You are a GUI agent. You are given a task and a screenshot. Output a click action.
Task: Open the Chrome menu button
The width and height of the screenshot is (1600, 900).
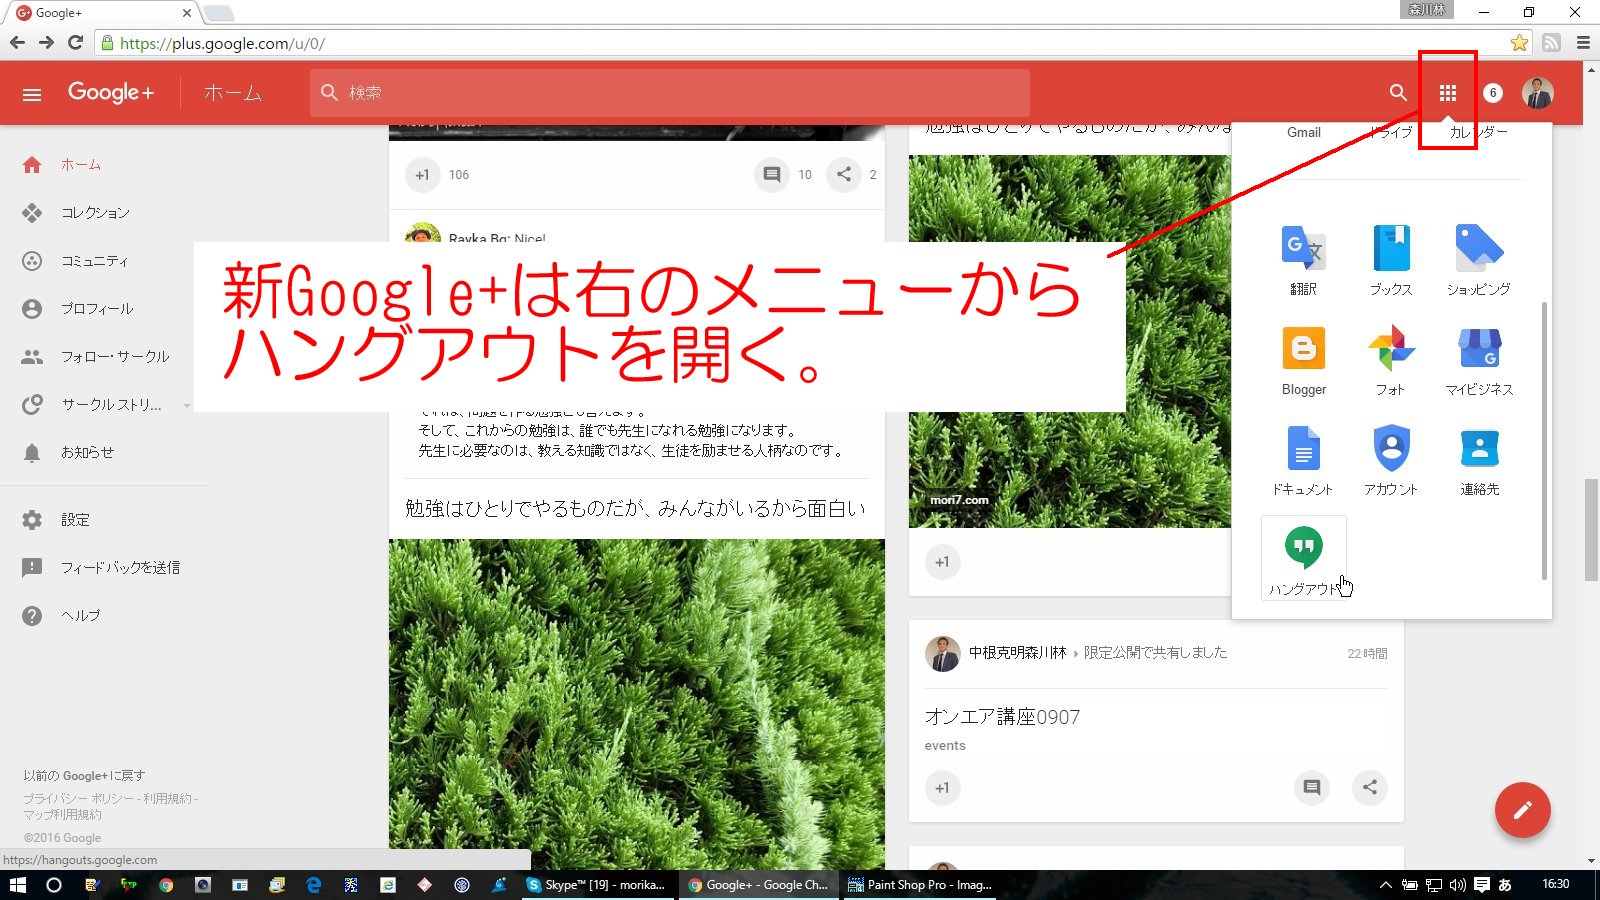click(1583, 43)
